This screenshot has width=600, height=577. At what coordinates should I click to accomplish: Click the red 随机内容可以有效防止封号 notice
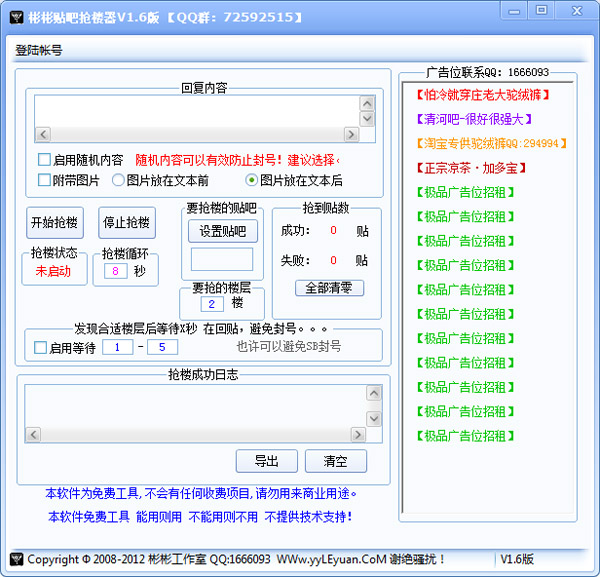(237, 160)
